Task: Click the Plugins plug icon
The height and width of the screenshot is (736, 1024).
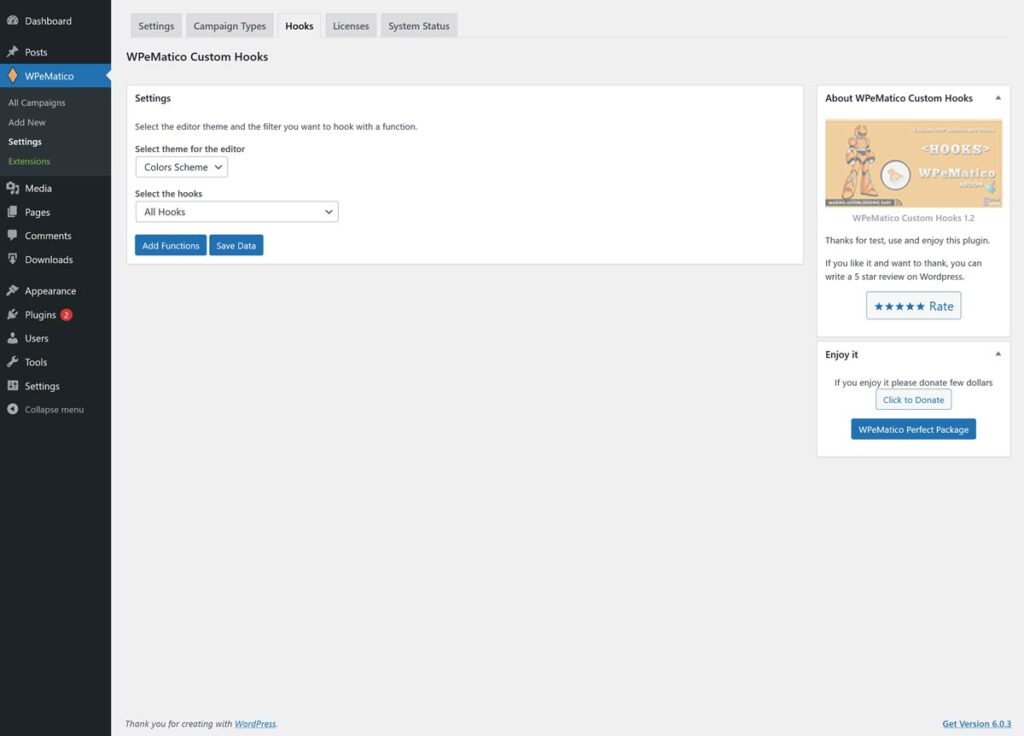Action: click(x=12, y=314)
